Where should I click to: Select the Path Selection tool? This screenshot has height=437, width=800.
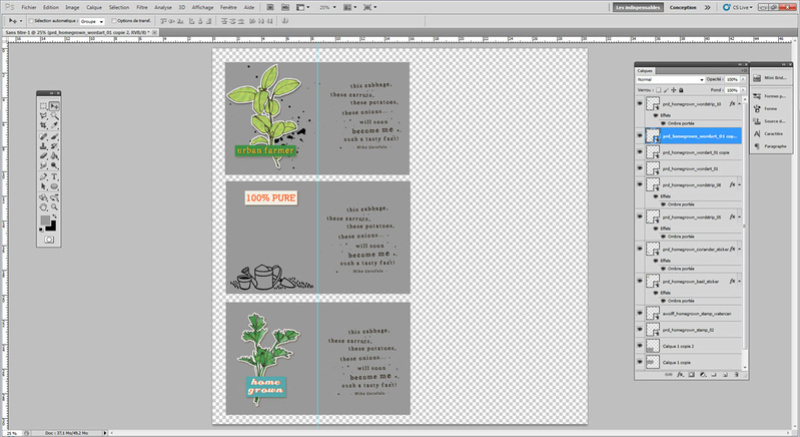[43, 187]
